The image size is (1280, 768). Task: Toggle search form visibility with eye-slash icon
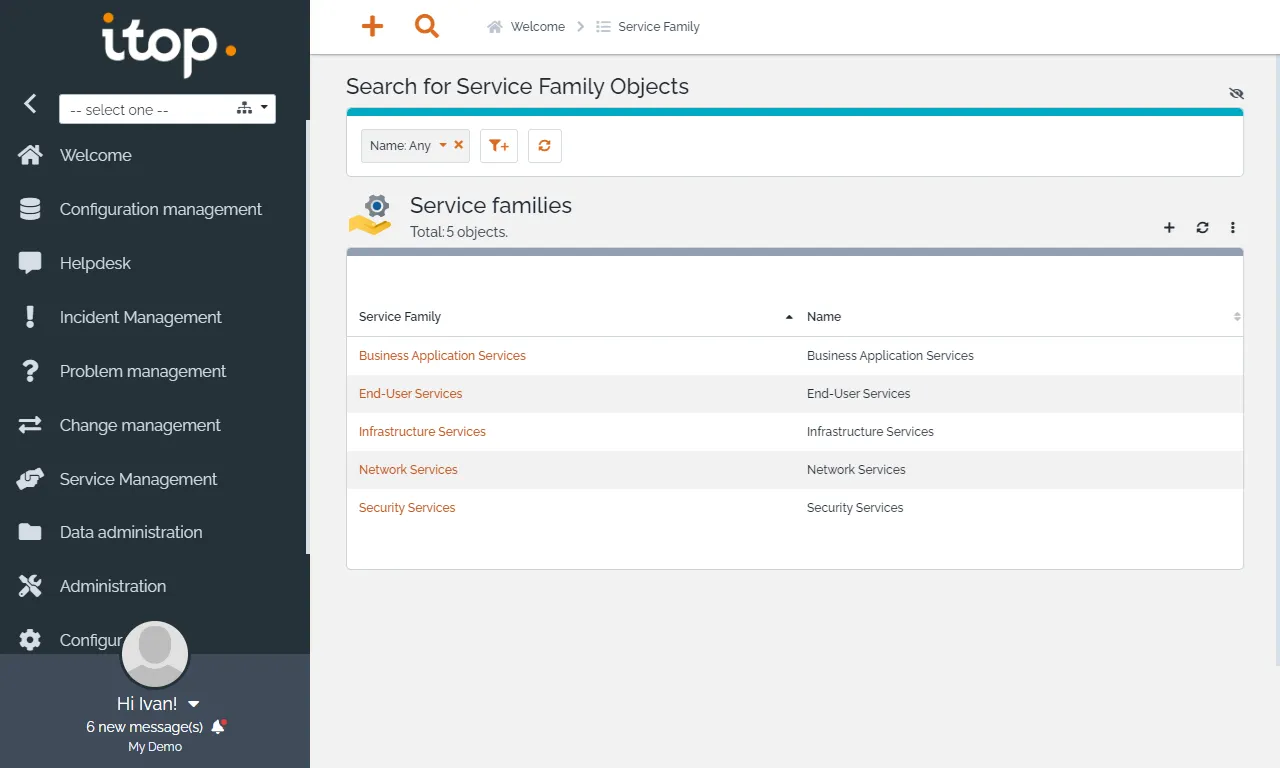point(1236,93)
